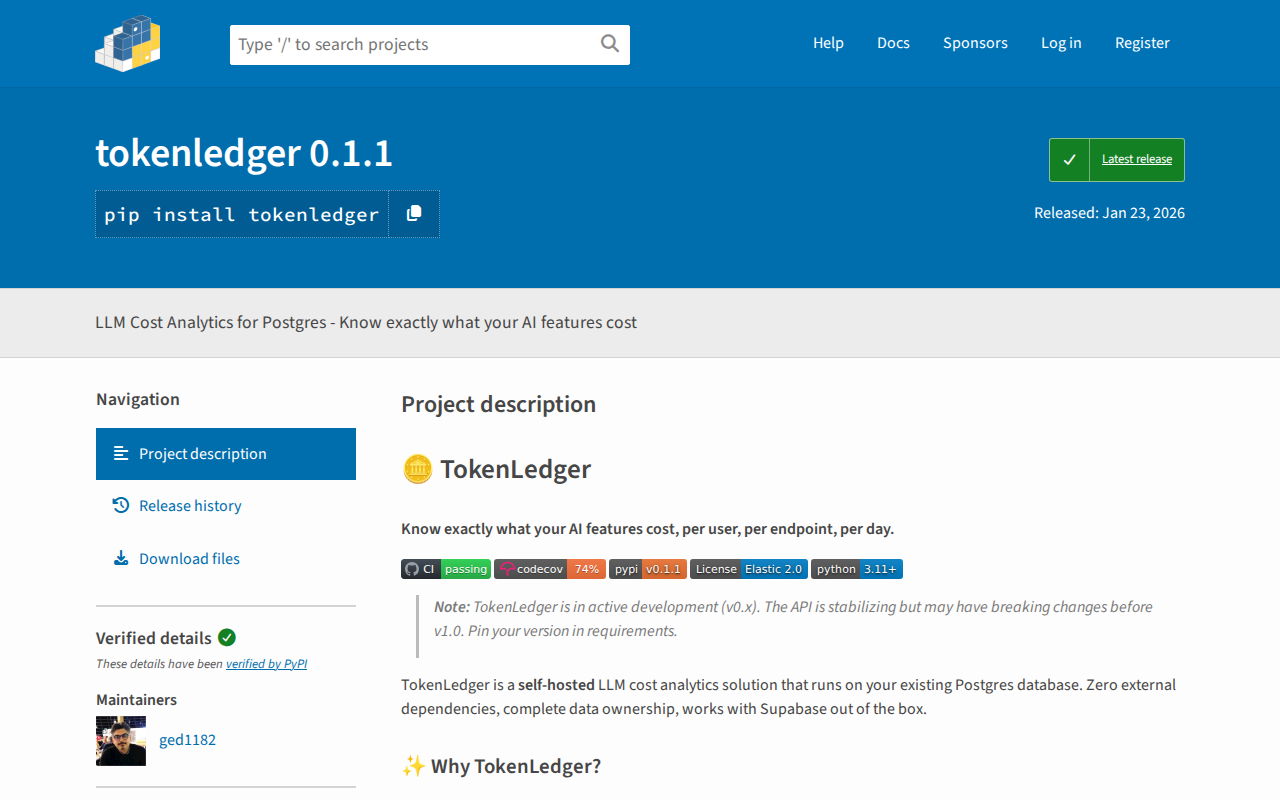Click the sparkles emoji by Why TokenLedger
Image resolution: width=1280 pixels, height=800 pixels.
[413, 766]
